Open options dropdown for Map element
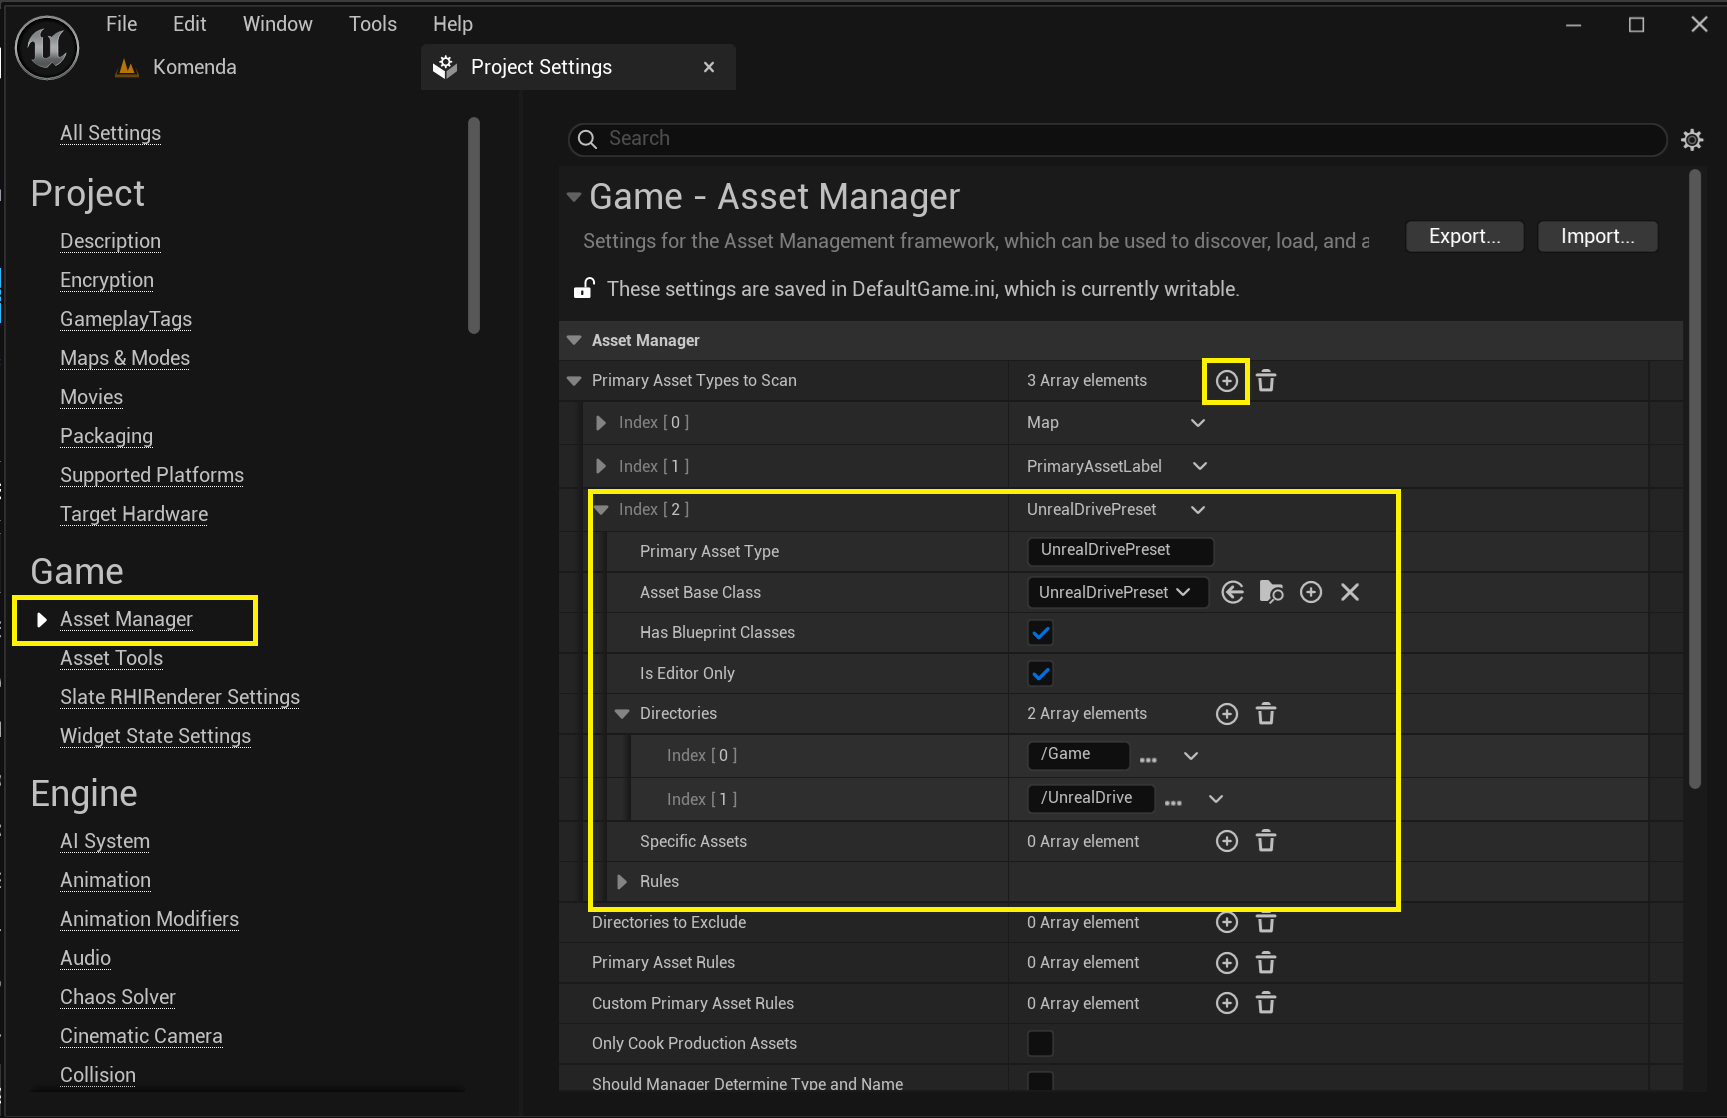This screenshot has height=1118, width=1727. (1198, 423)
